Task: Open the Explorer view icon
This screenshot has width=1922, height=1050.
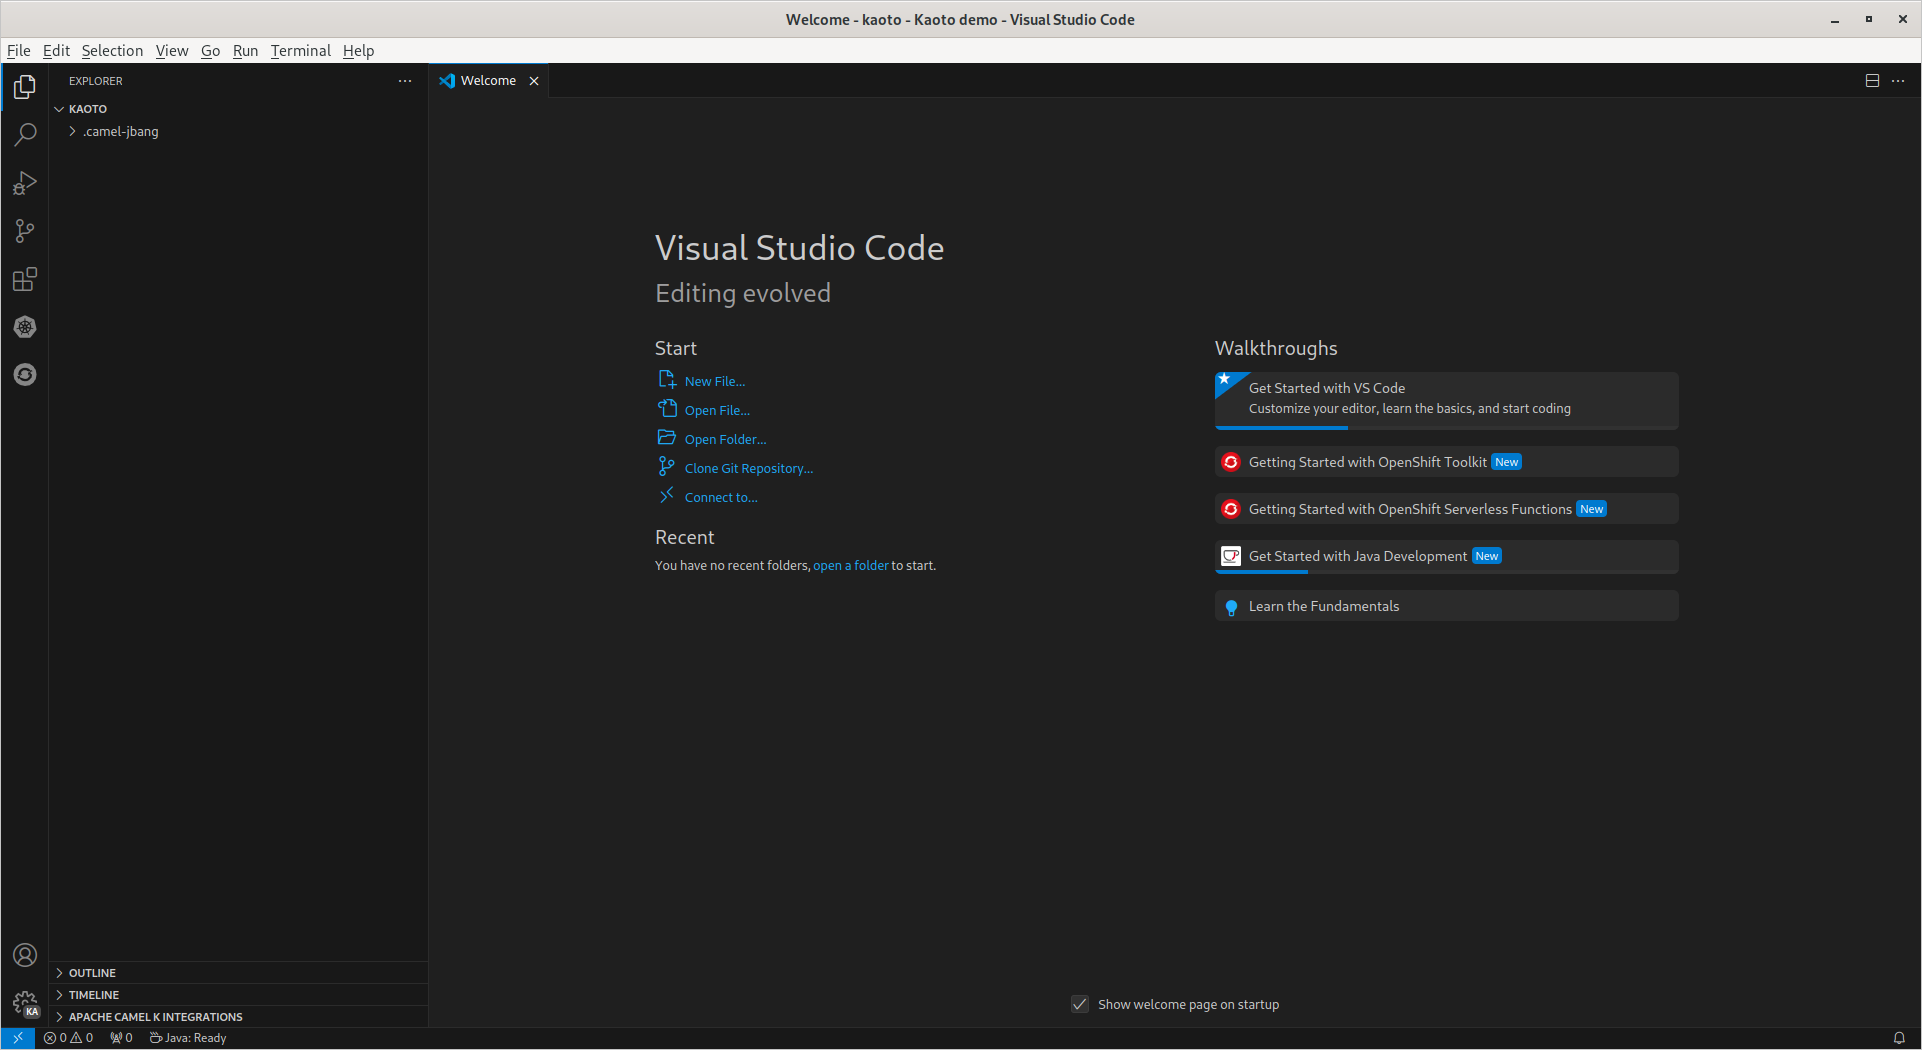Action: (25, 88)
